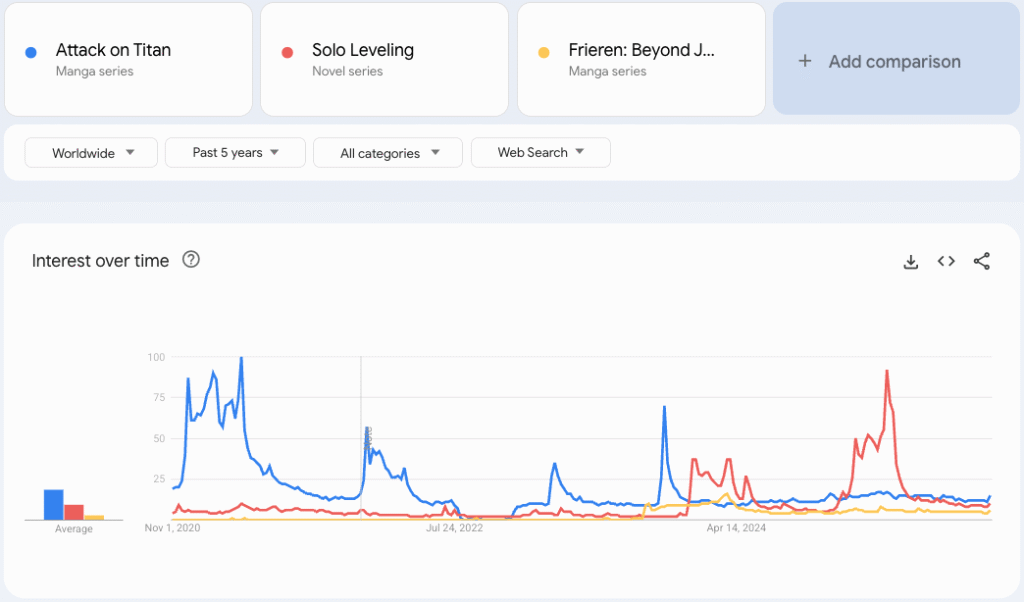
Task: Click the Solo Leveling peak on chart
Action: [x=887, y=372]
